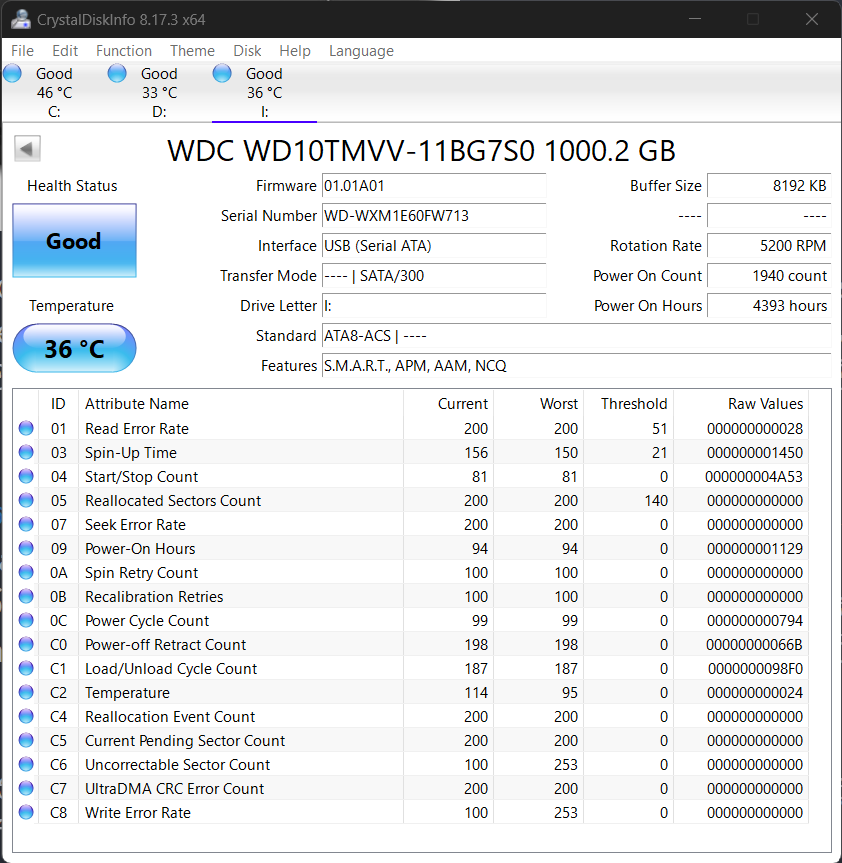This screenshot has width=842, height=863.
Task: Click the Good 46 °C C: drive tab
Action: 54,92
